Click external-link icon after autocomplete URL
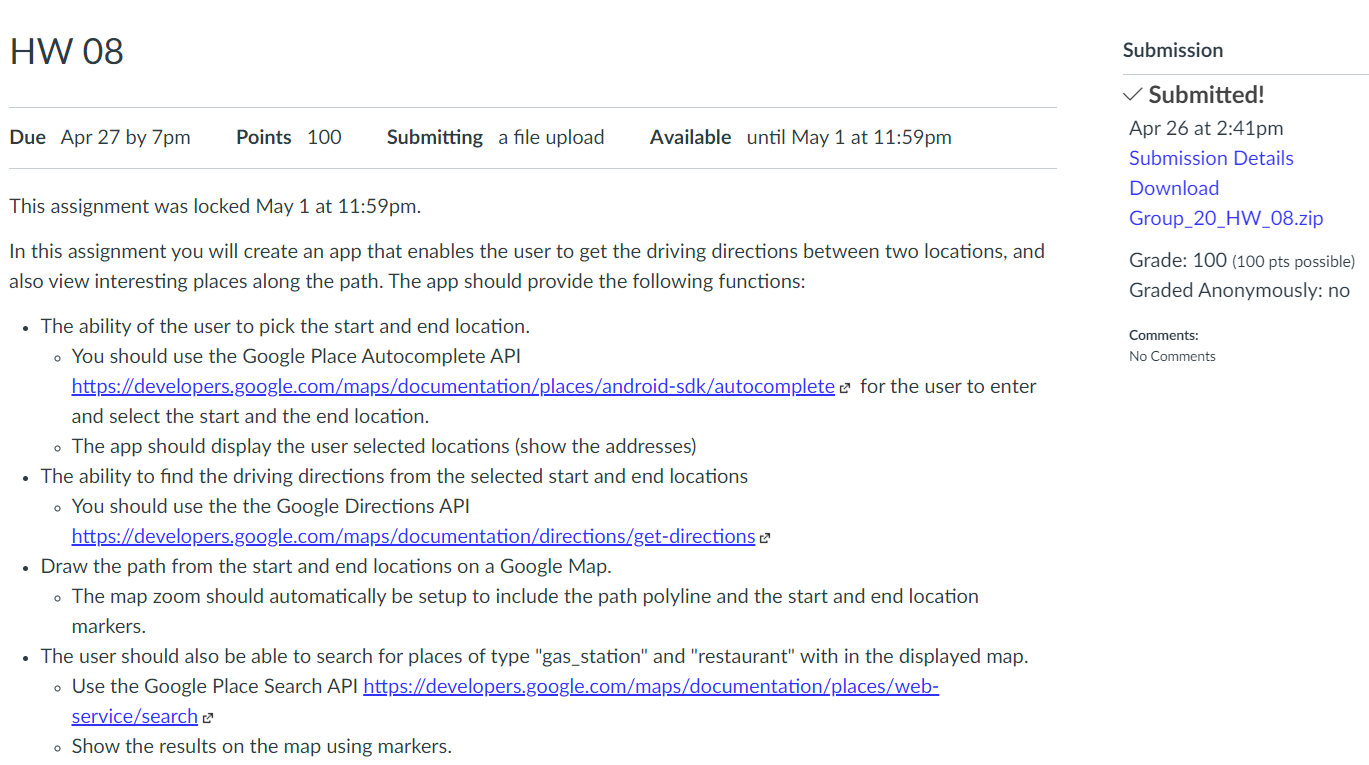This screenshot has width=1369, height=765. click(845, 388)
